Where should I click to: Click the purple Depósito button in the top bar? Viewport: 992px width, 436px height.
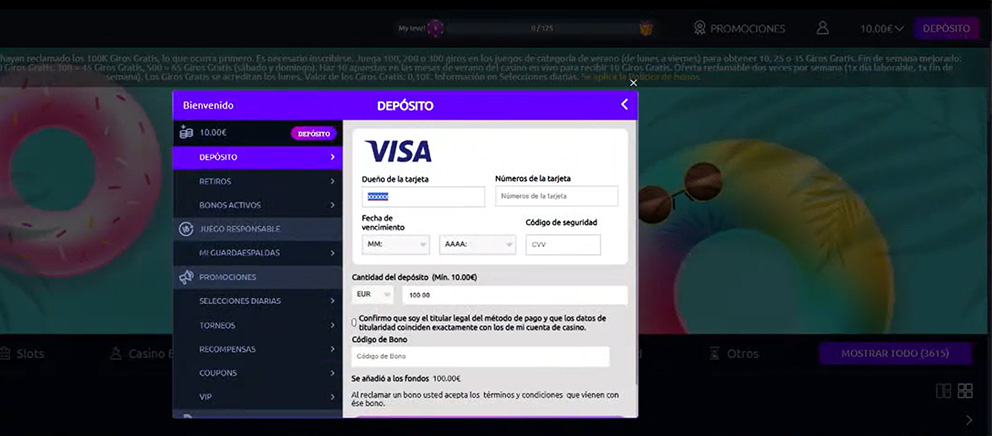946,28
